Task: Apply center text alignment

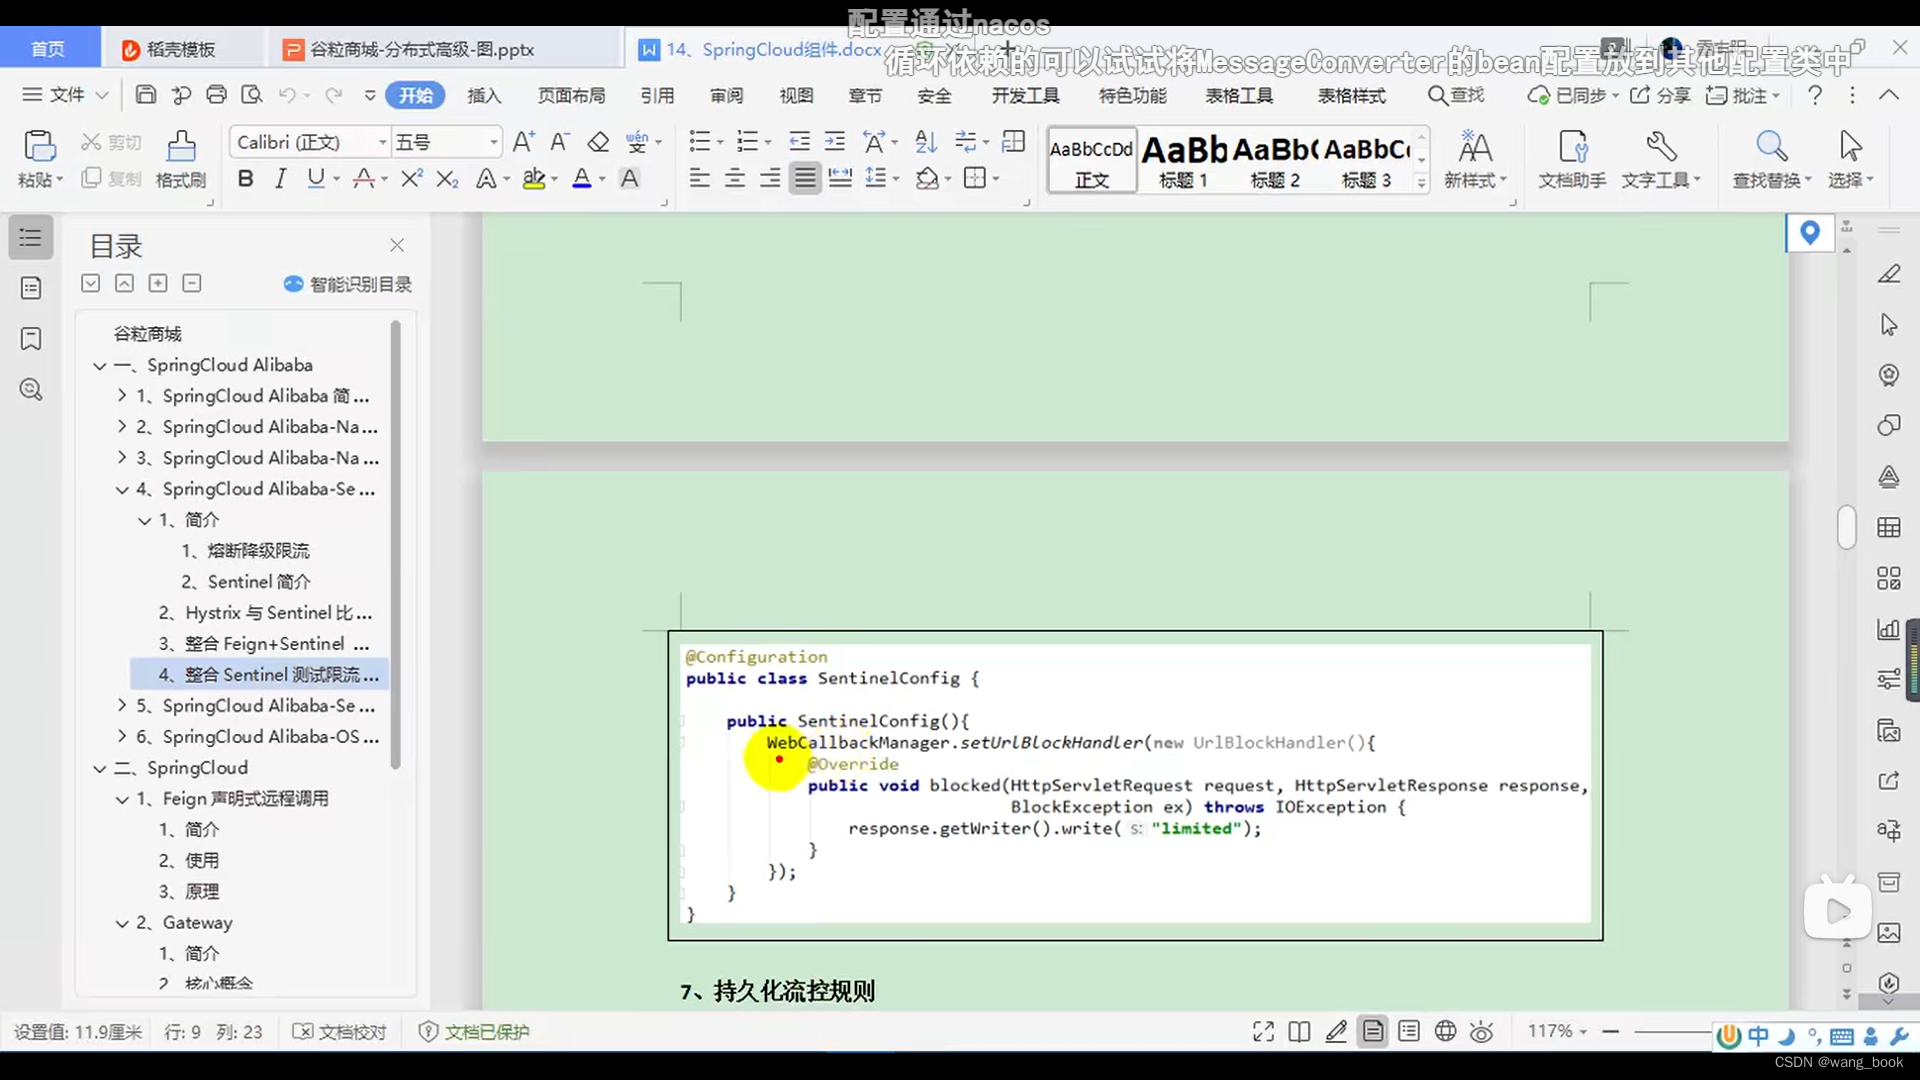Action: click(735, 179)
